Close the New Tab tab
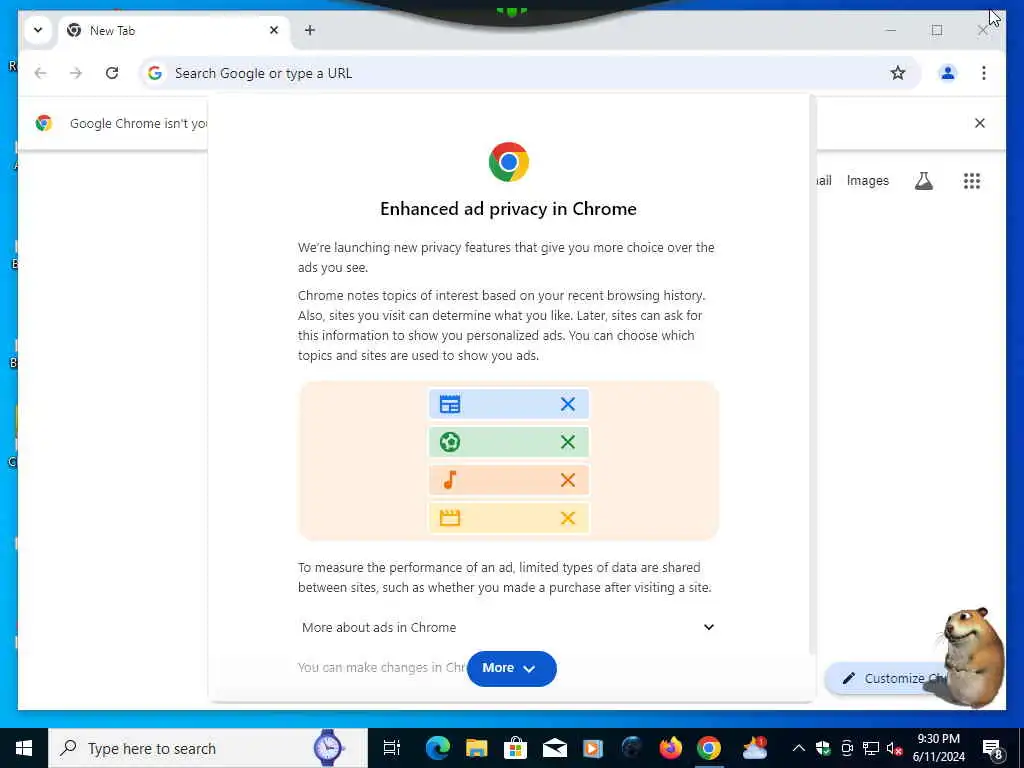The height and width of the screenshot is (768, 1024). point(274,30)
